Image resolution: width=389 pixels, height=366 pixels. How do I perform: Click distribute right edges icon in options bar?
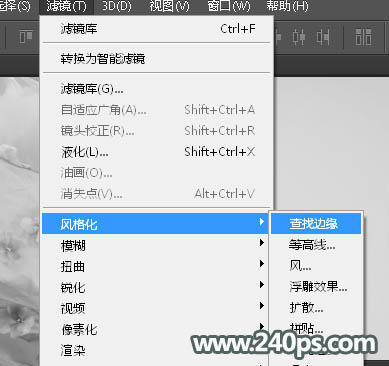point(323,36)
